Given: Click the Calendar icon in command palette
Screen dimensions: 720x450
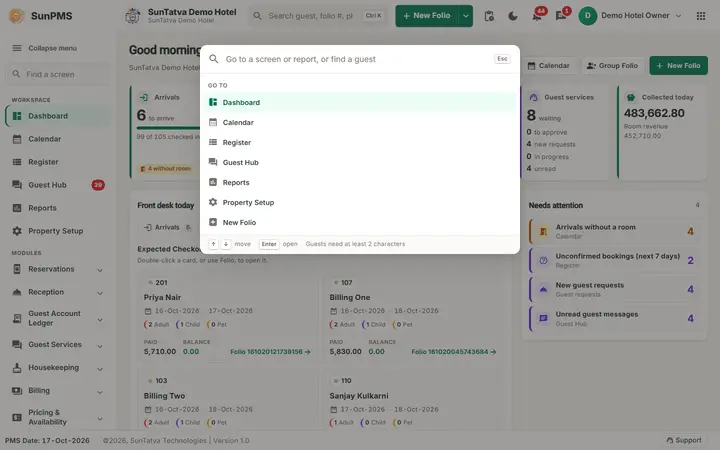Looking at the screenshot, I should click(x=213, y=122).
